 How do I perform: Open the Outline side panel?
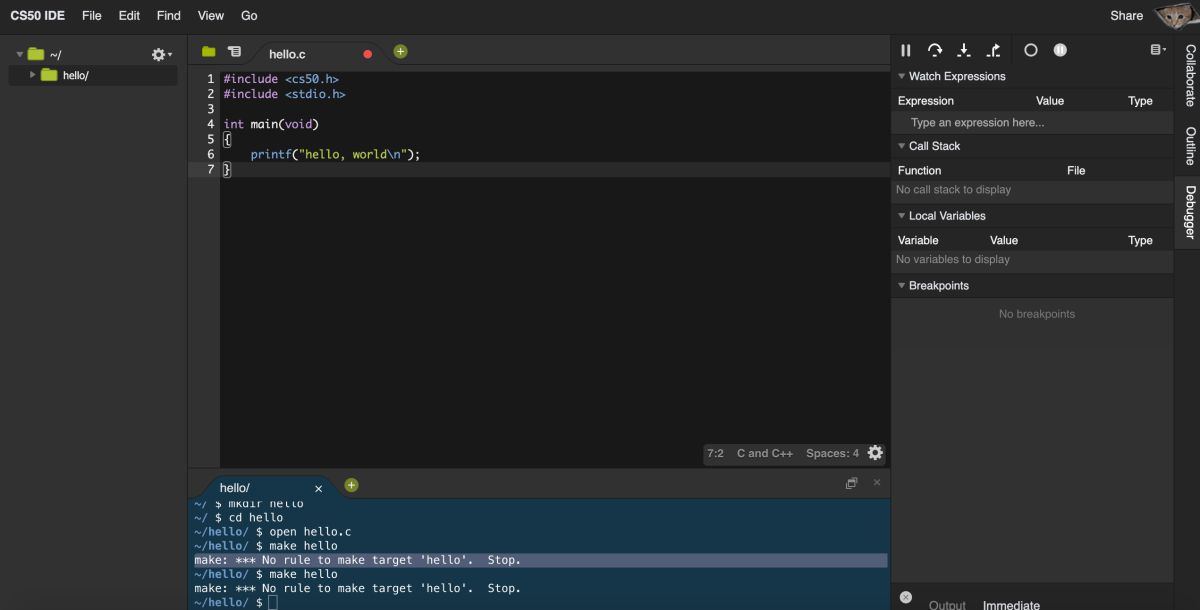(x=1189, y=146)
